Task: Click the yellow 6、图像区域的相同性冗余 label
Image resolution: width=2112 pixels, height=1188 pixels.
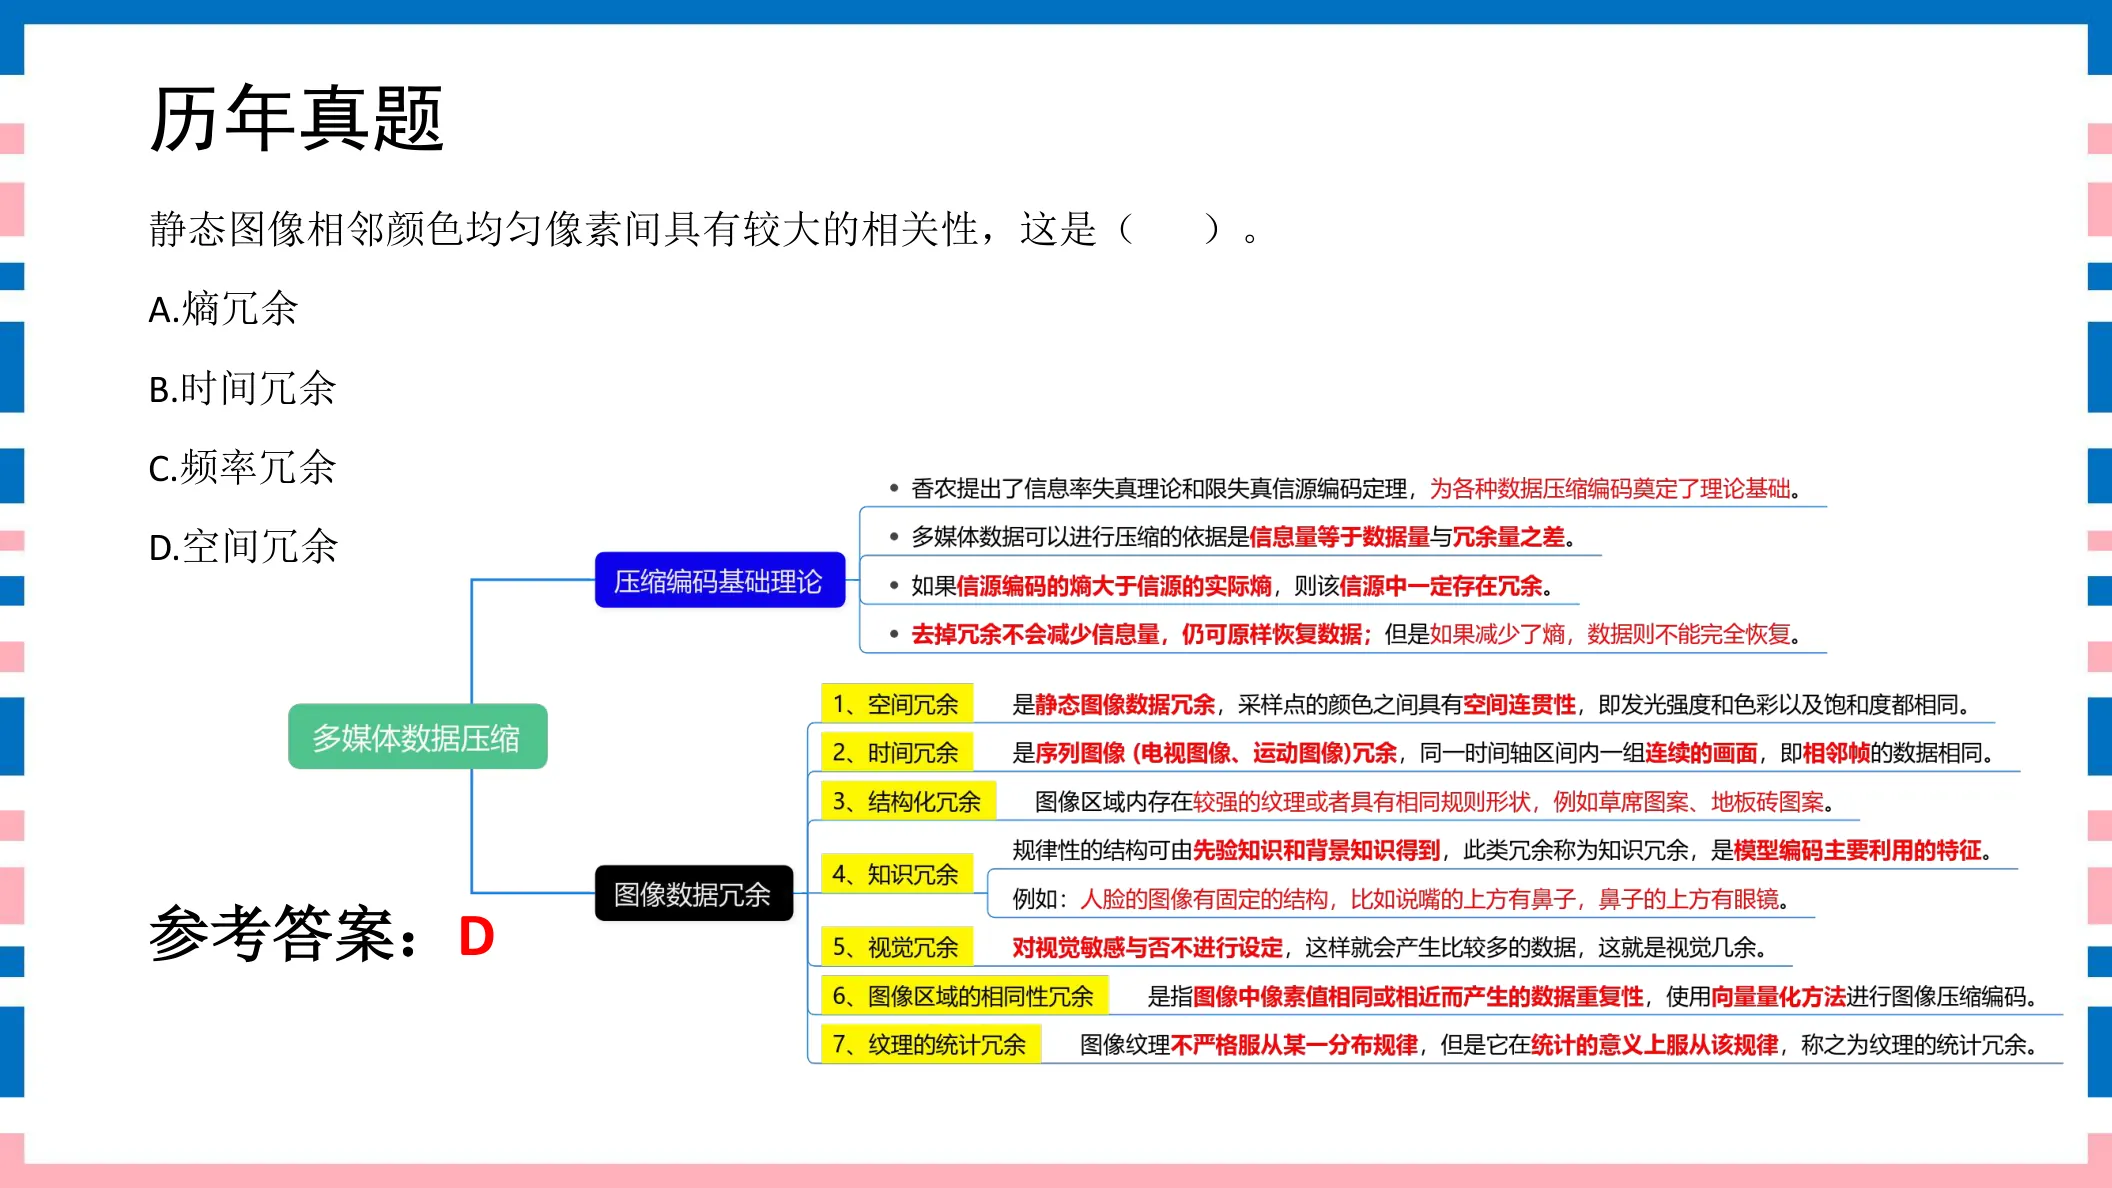Action: coord(964,996)
